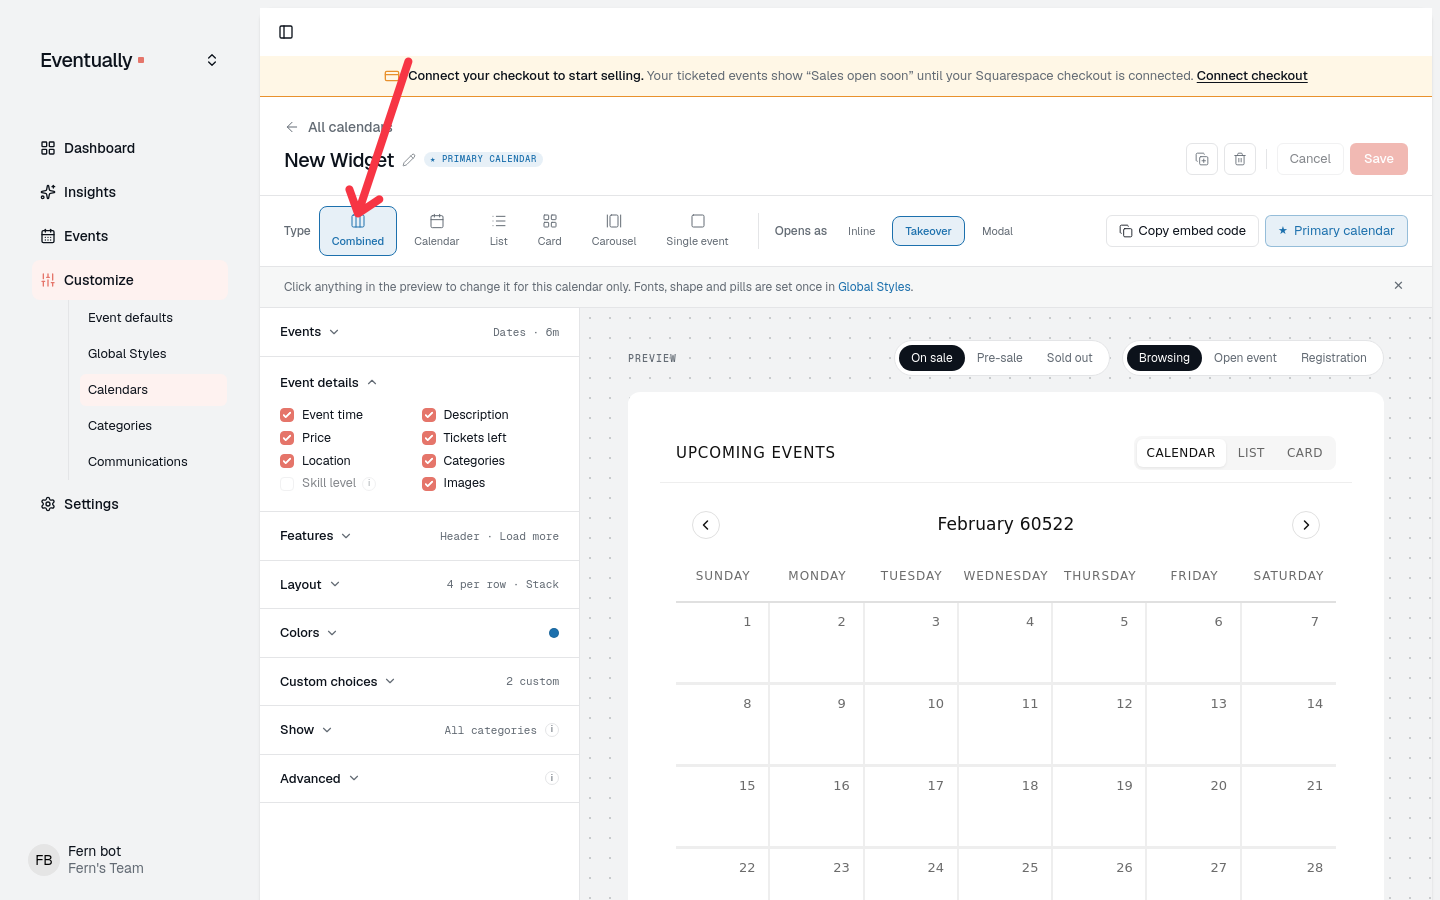Select the Calendar widget type

click(437, 230)
